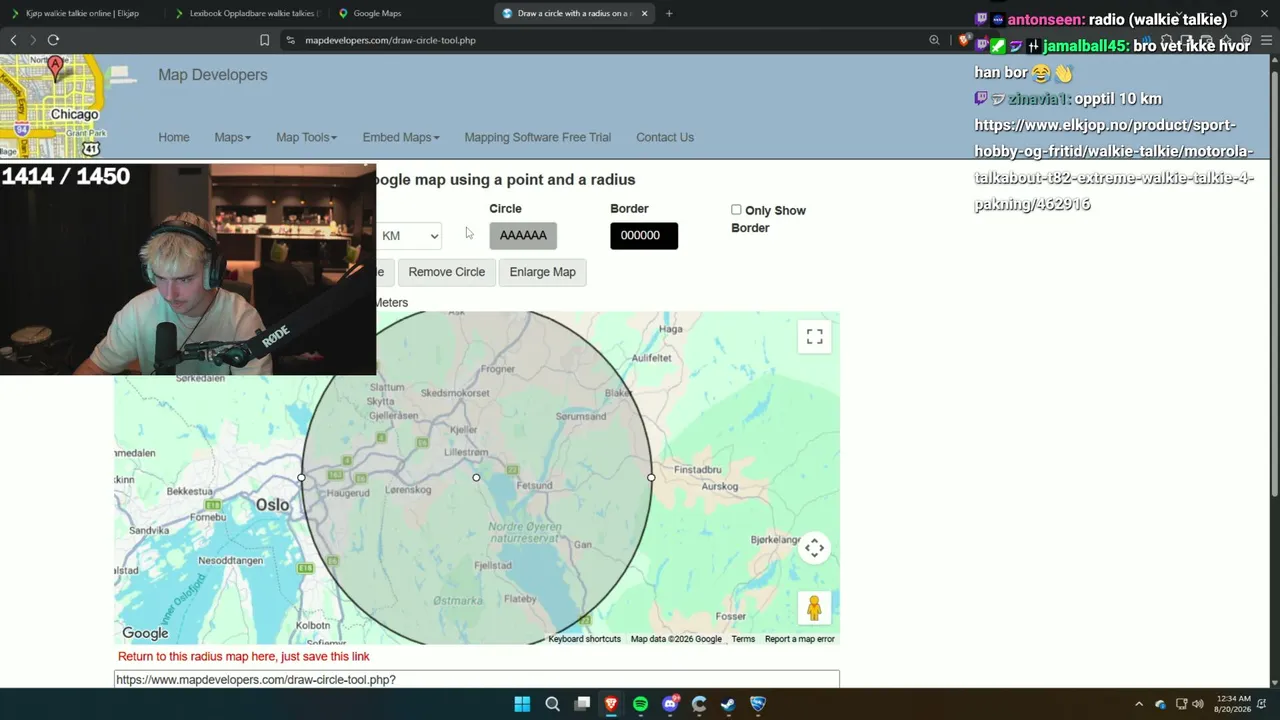Click the Fetsund label on the map

point(534,485)
